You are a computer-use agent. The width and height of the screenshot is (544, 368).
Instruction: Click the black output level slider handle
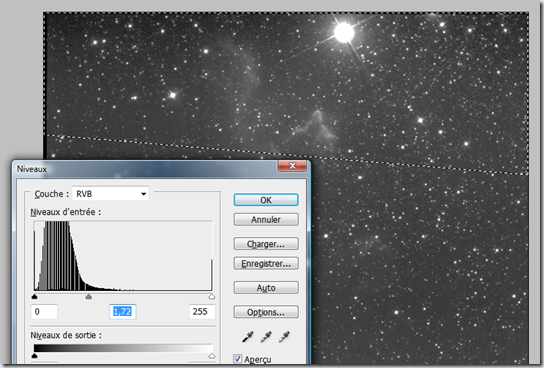[x=34, y=356]
